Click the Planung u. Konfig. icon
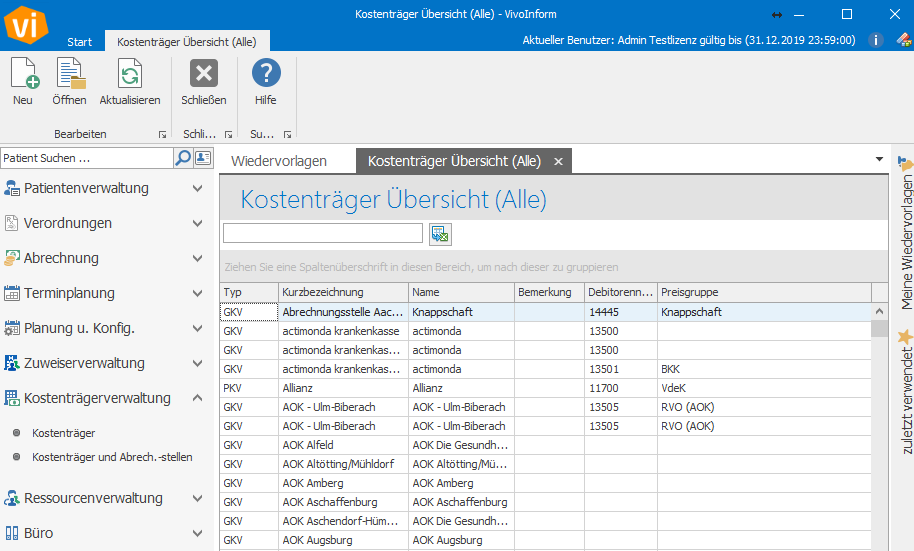Viewport: 914px width, 551px height. point(12,328)
